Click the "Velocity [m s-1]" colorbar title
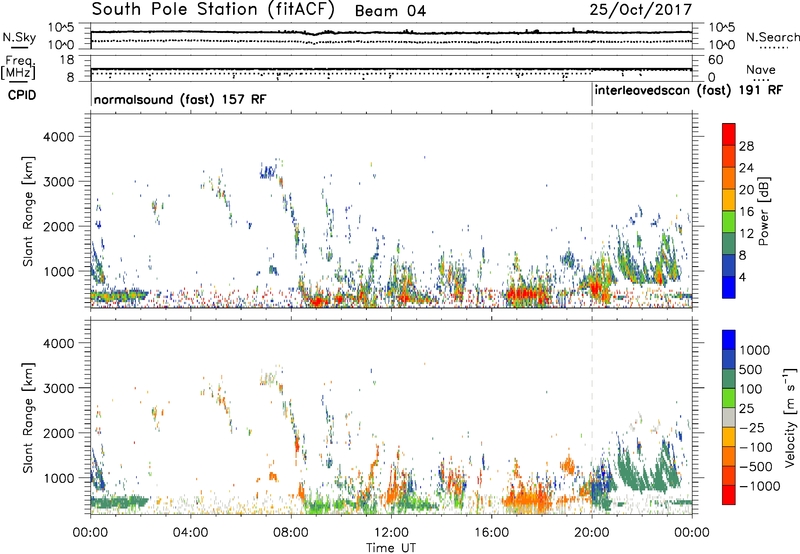Screen dimensions: 800x554 (x=790, y=417)
